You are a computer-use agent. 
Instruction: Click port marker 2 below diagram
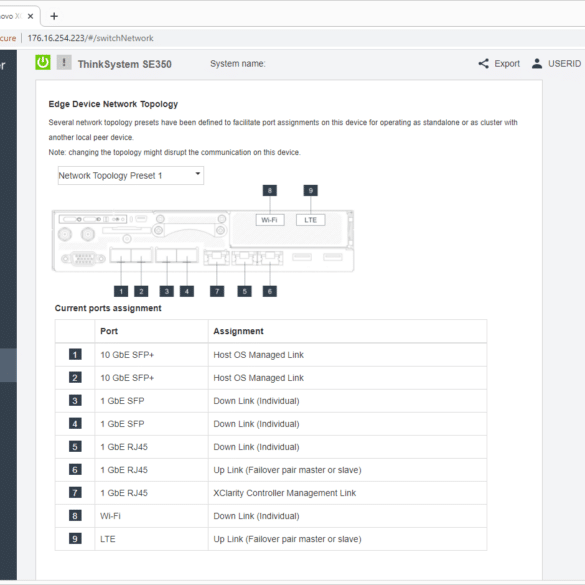[141, 291]
